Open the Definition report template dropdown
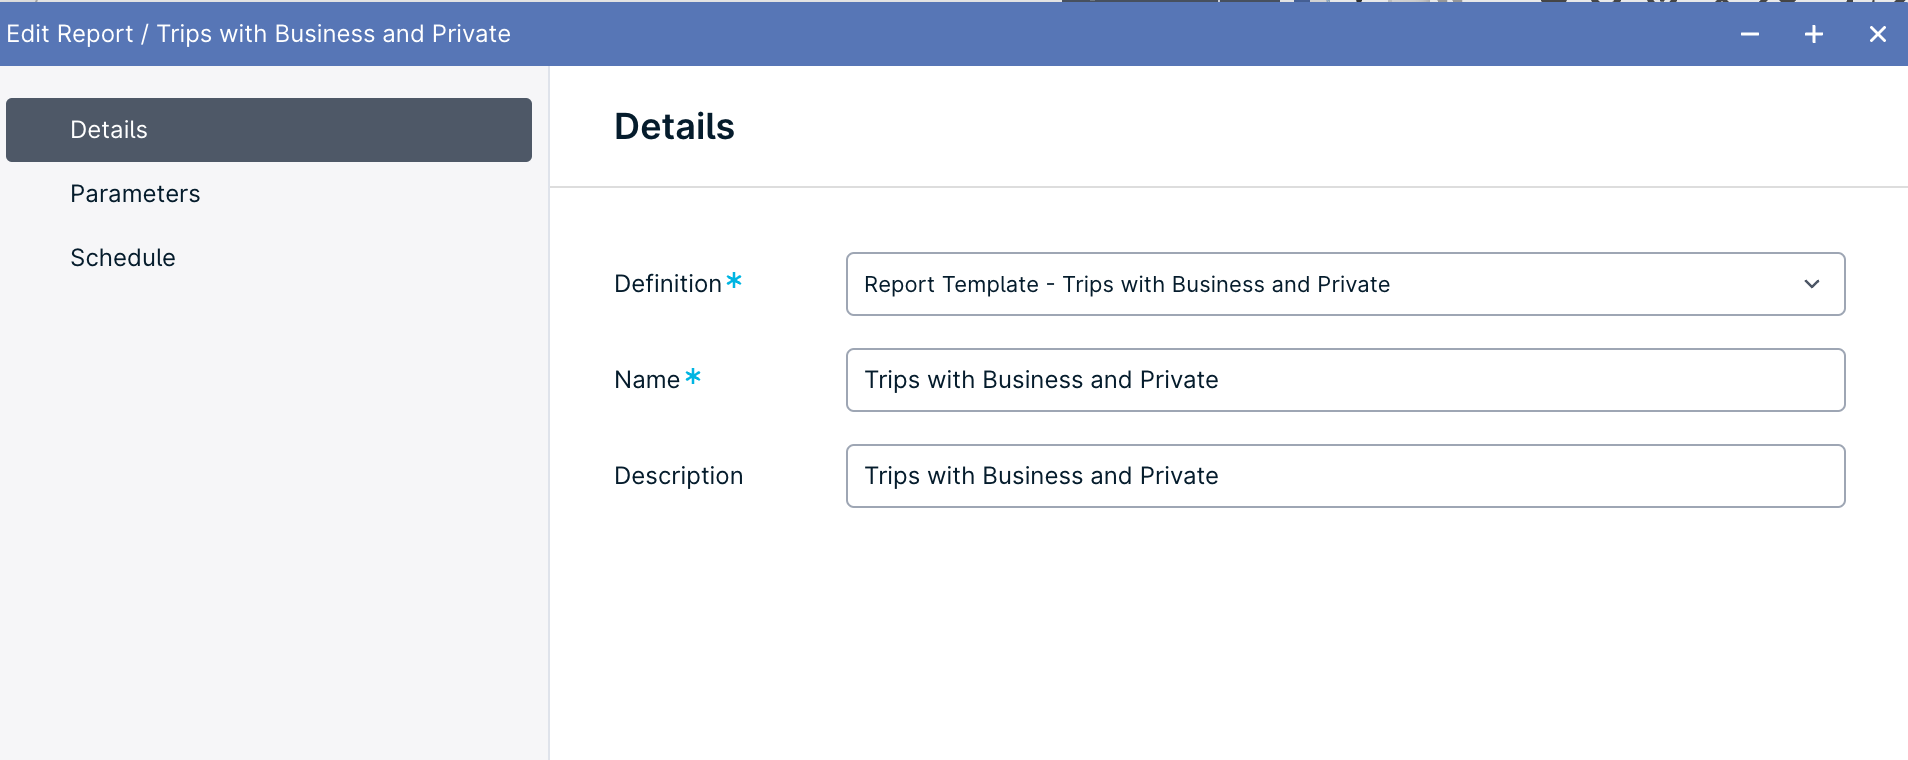The width and height of the screenshot is (1908, 760). point(1345,284)
